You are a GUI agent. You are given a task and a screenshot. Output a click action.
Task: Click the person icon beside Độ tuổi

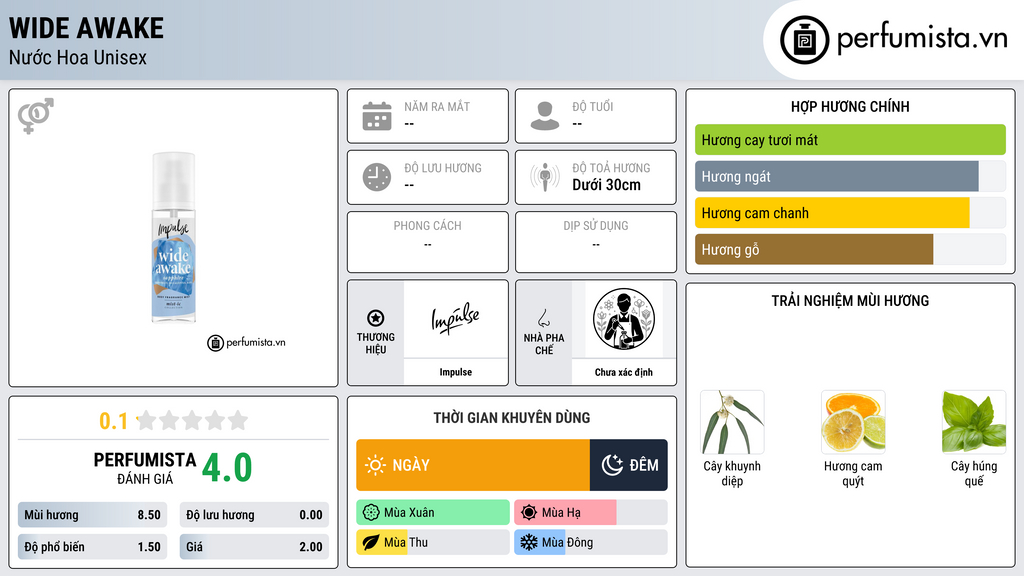(x=545, y=116)
